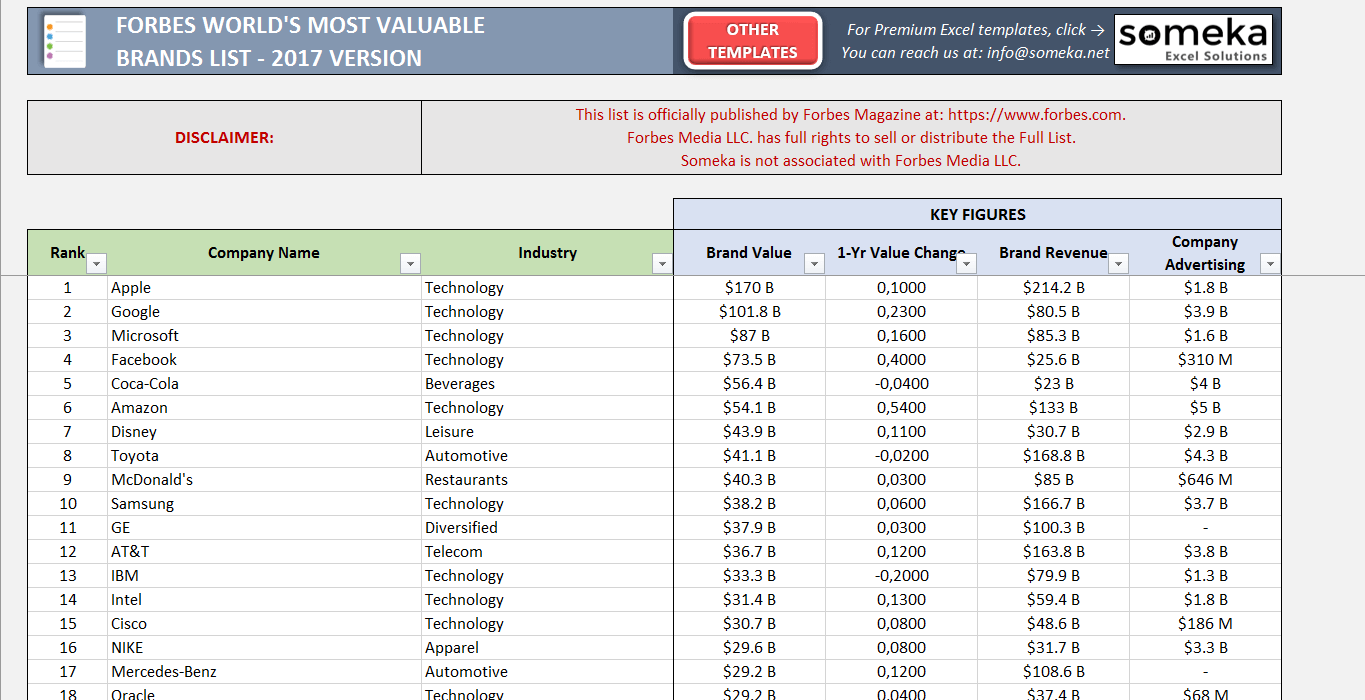Select the Samsung company cell
This screenshot has height=700, width=1365.
tap(264, 504)
